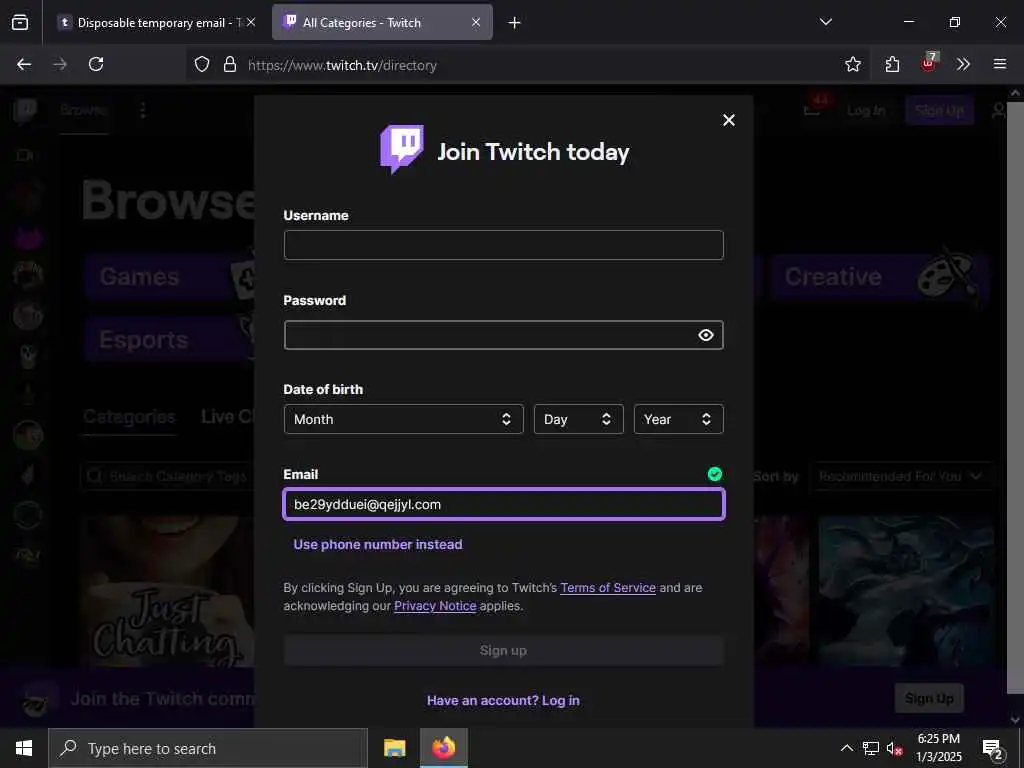Bookmark this page with star icon
Image resolution: width=1024 pixels, height=768 pixels.
853,64
